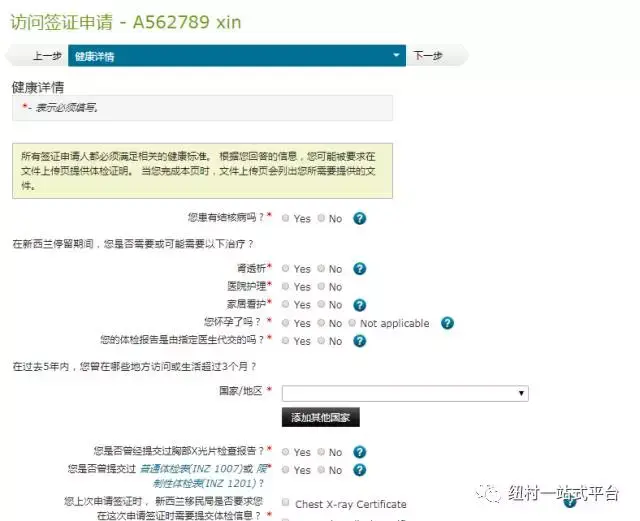The width and height of the screenshot is (640, 521).
Task: Select No for 肾透析
Action: [321, 268]
